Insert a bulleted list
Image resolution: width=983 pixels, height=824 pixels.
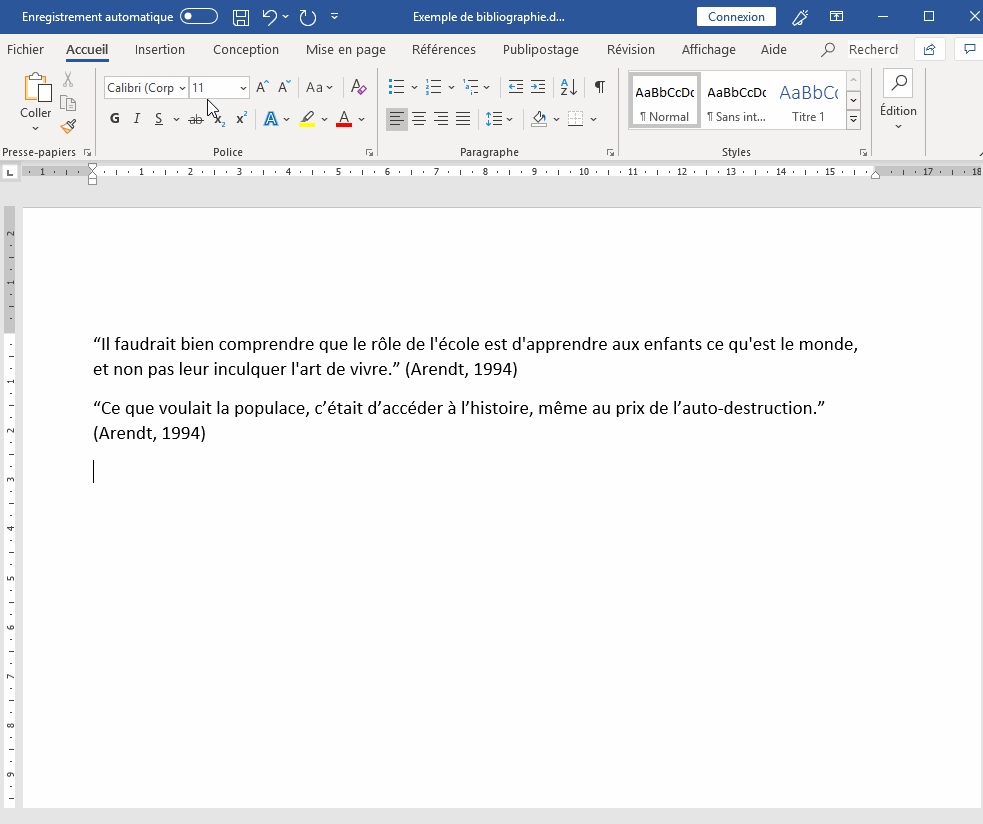(396, 87)
